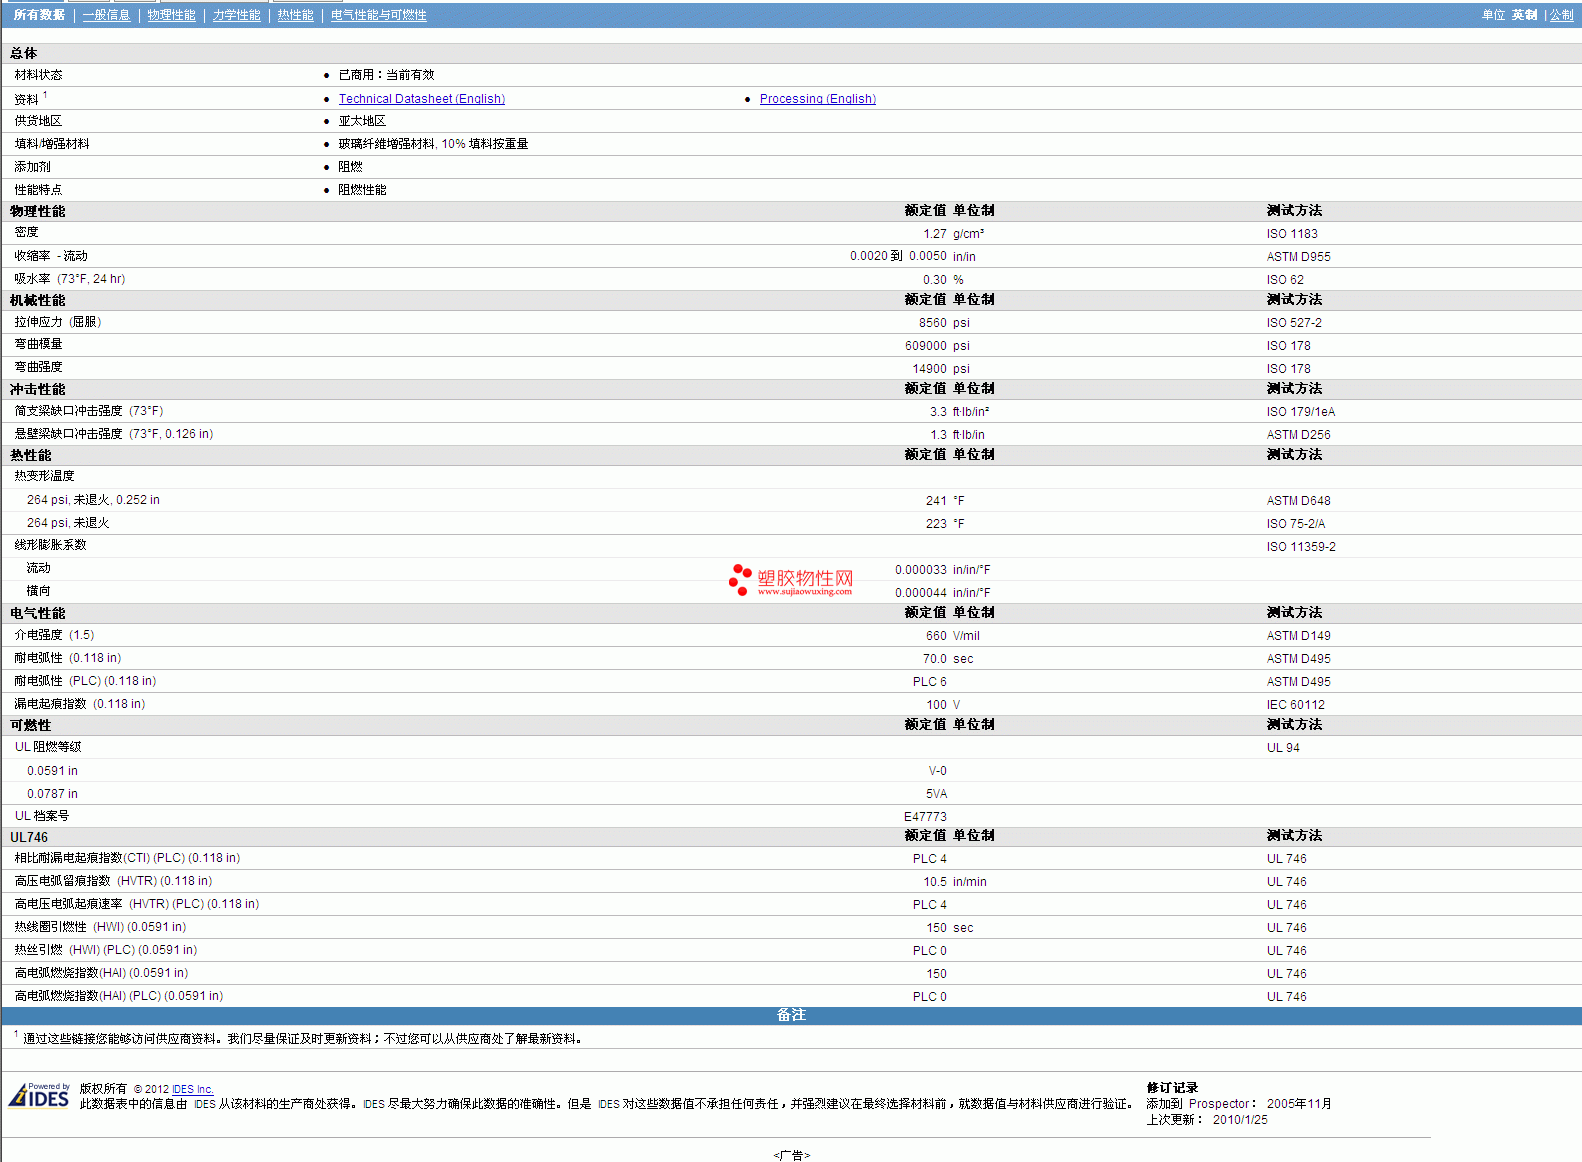This screenshot has height=1162, width=1582.
Task: Select 英制 units option
Action: [1524, 15]
